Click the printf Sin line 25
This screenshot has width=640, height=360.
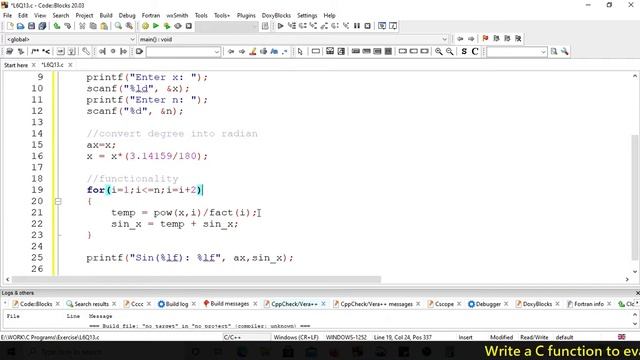click(190, 258)
